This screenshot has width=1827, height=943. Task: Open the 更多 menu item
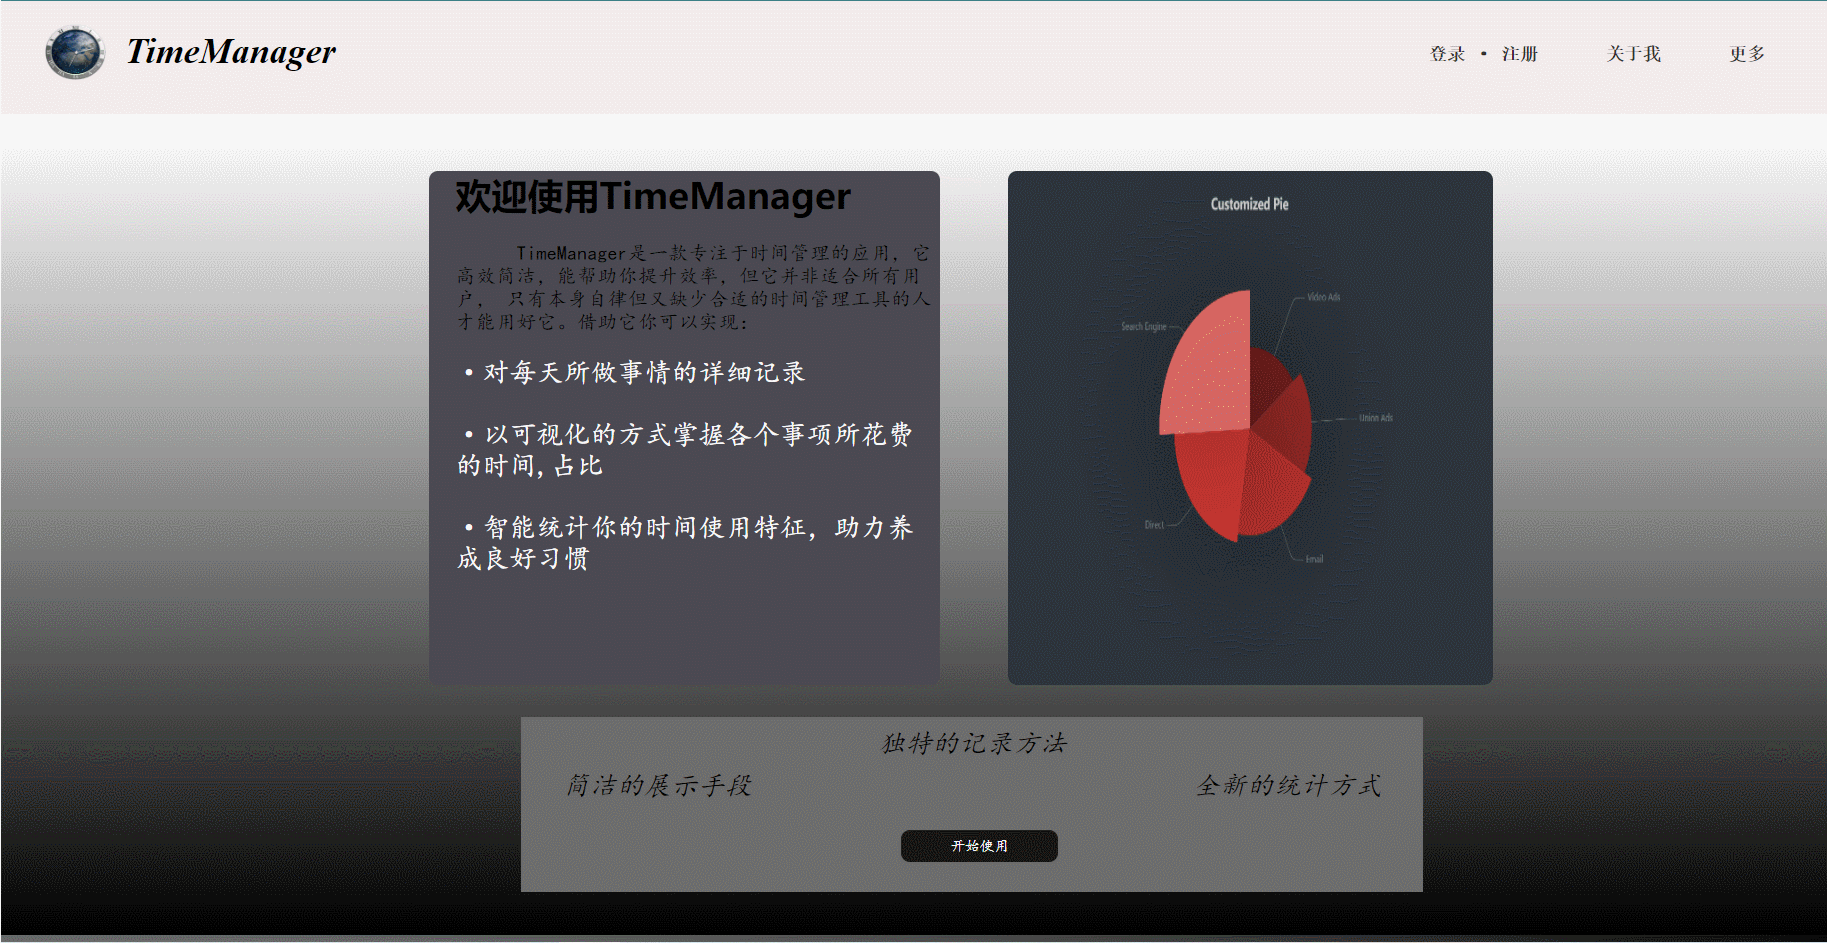click(x=1747, y=54)
